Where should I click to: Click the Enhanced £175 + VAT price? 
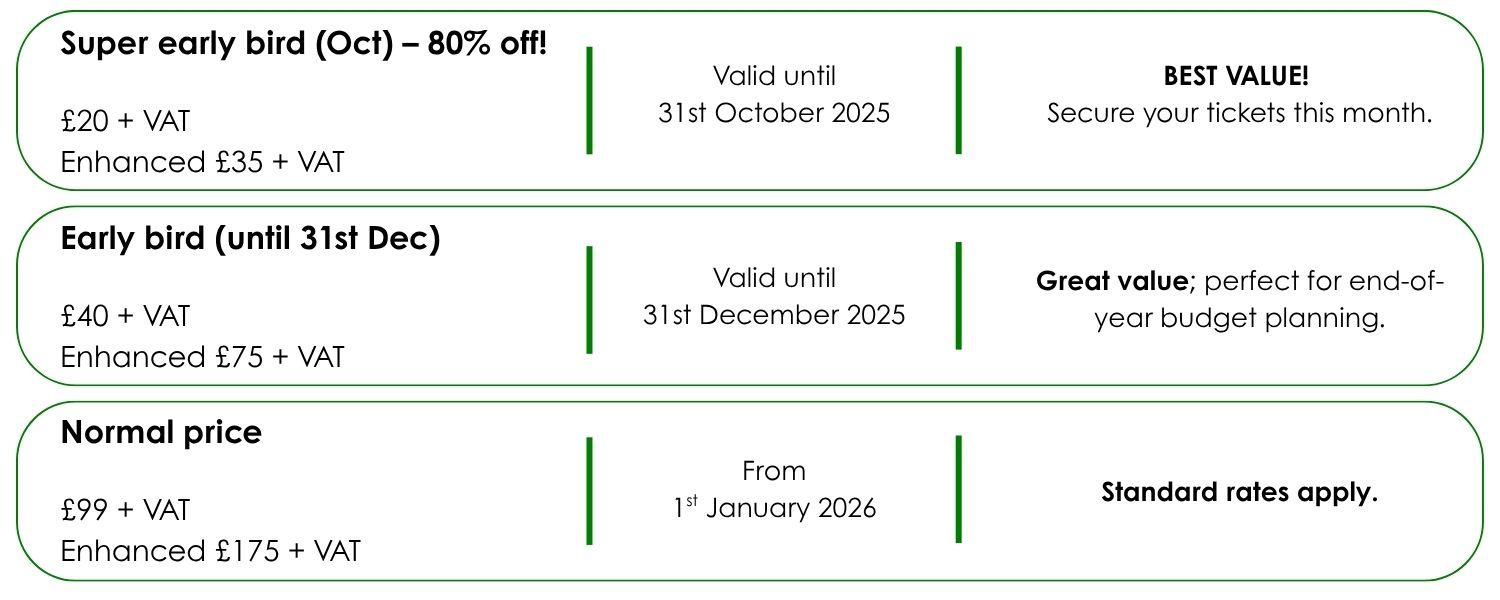coord(210,551)
